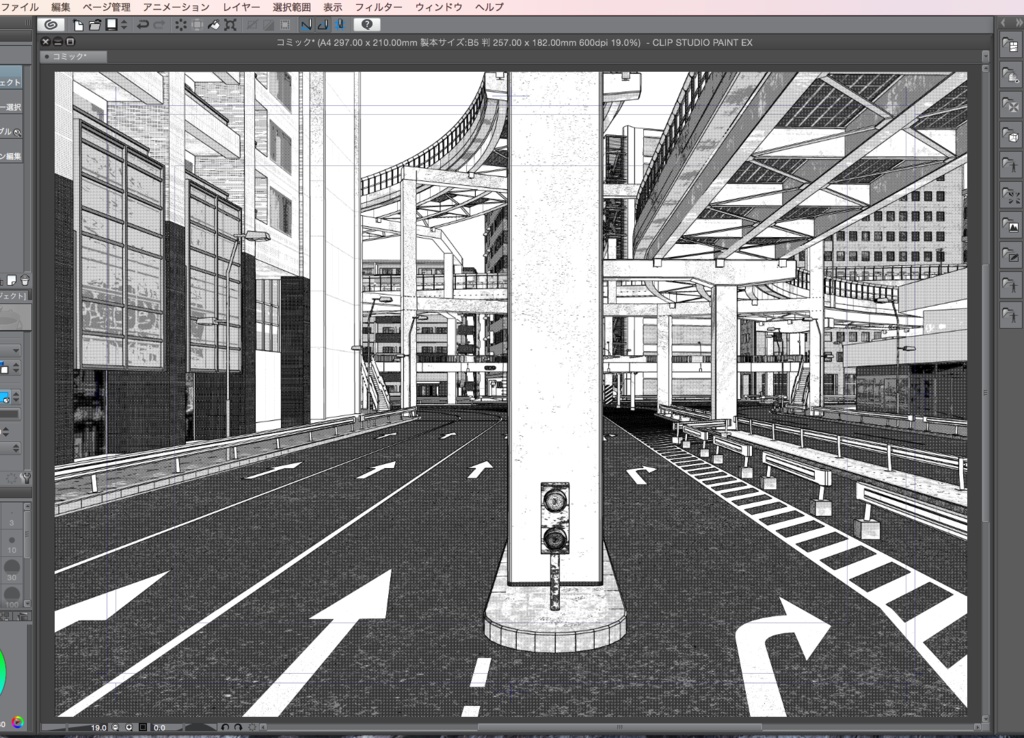Open the zoom level dropdown in the status bar
Viewport: 1024px width, 738px height.
[113, 727]
